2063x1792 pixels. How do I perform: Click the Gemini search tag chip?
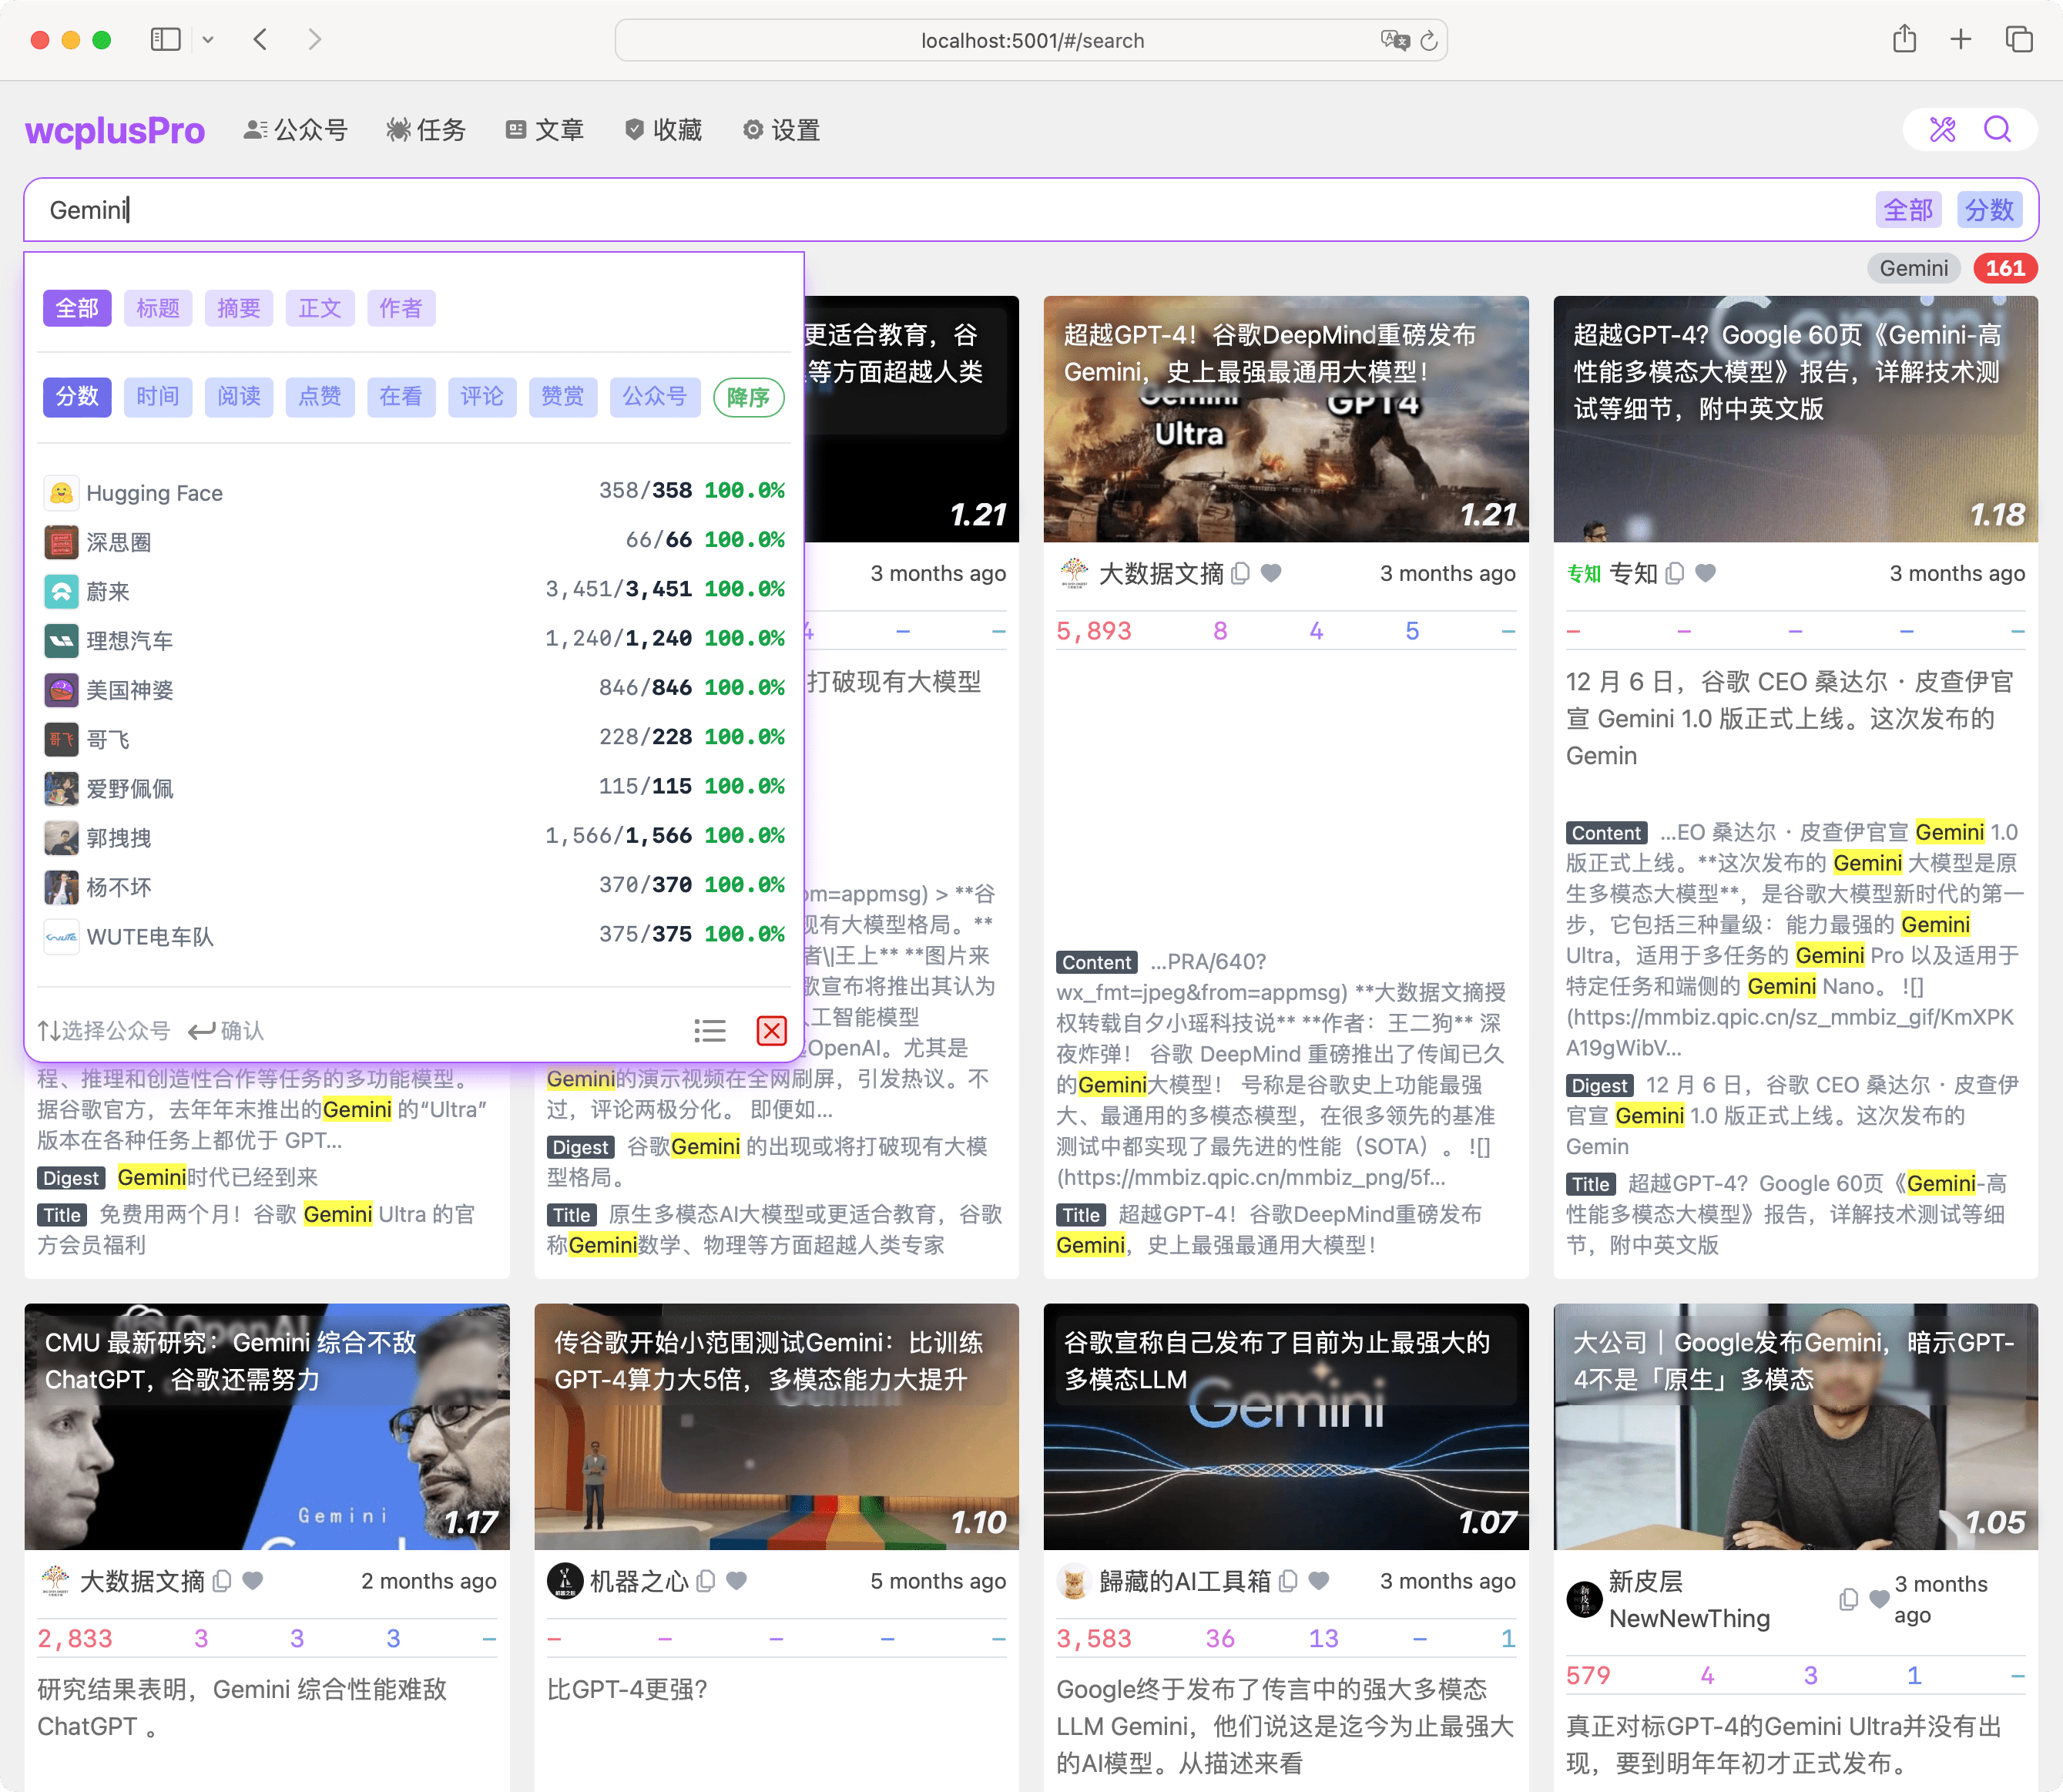[1912, 268]
